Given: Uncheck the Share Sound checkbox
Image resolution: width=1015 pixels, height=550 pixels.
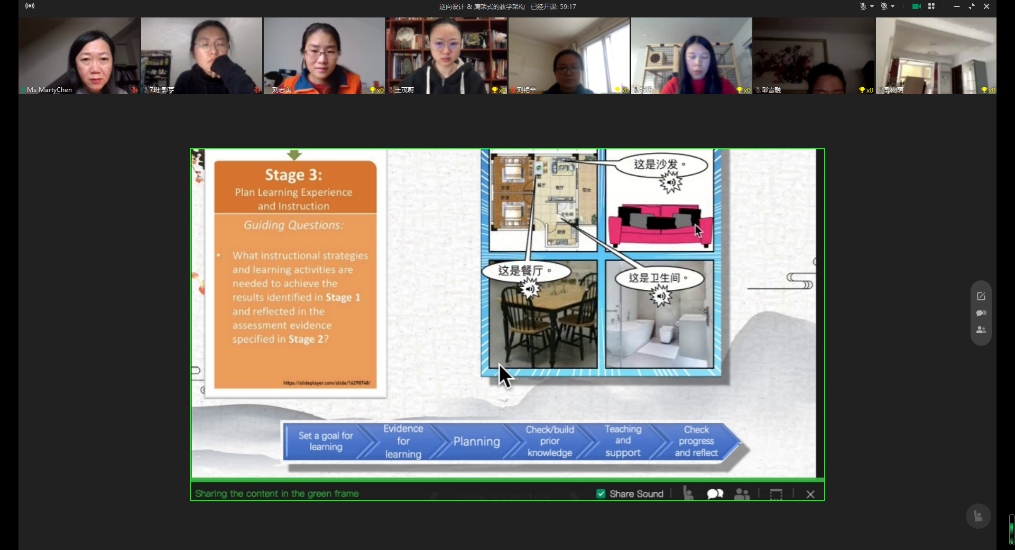Looking at the screenshot, I should pyautogui.click(x=600, y=494).
